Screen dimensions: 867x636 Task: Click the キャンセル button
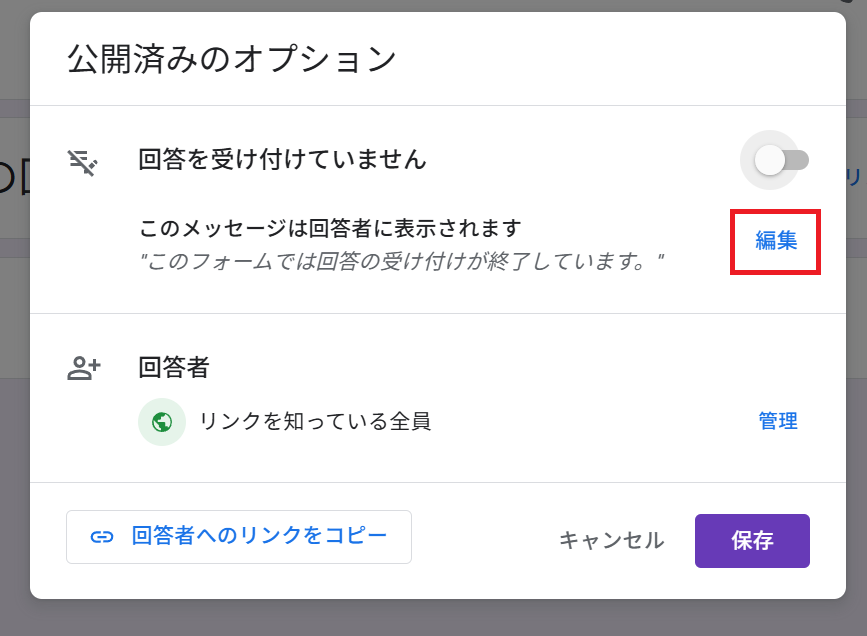612,540
